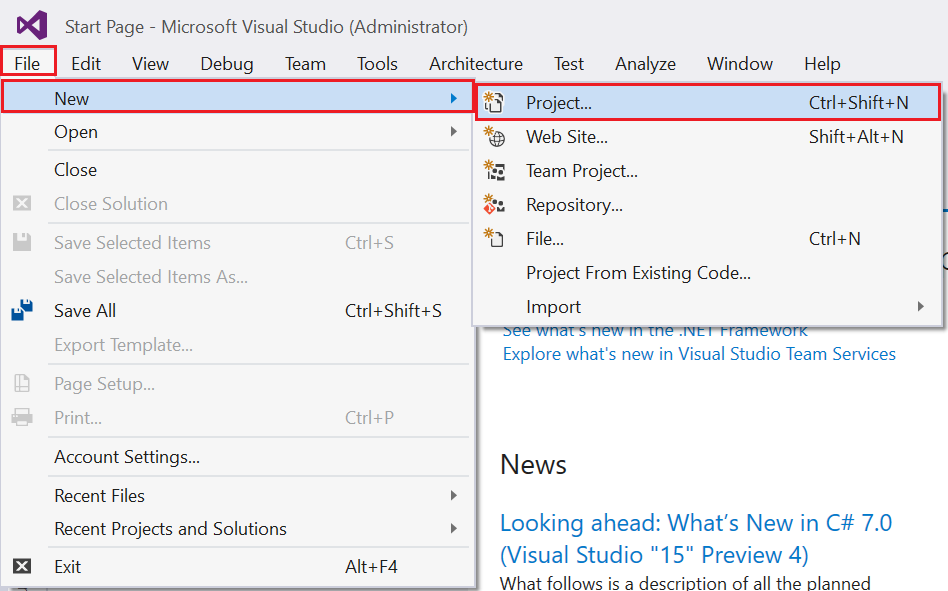Expand the Import submenu arrow

[x=920, y=306]
